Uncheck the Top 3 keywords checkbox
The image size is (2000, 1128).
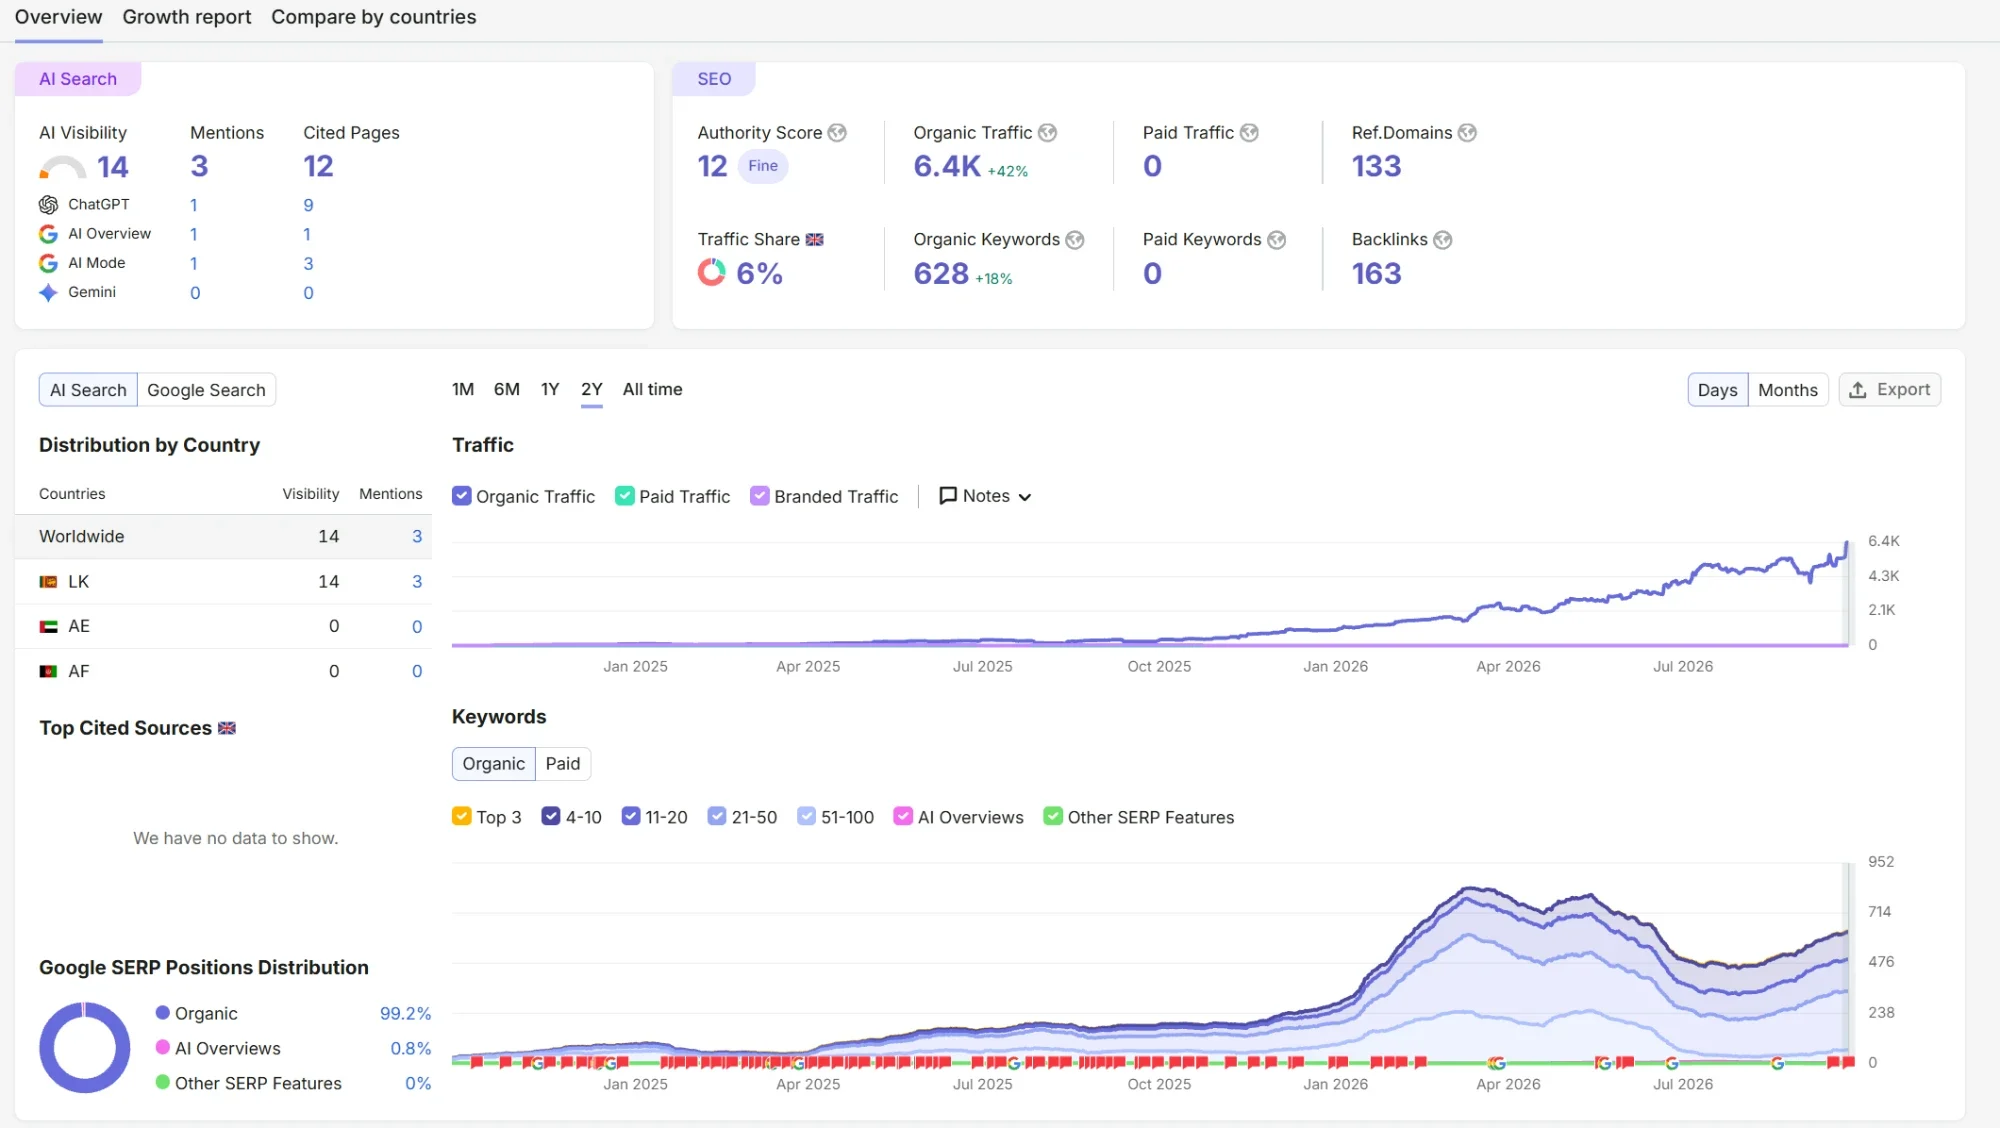coord(461,817)
